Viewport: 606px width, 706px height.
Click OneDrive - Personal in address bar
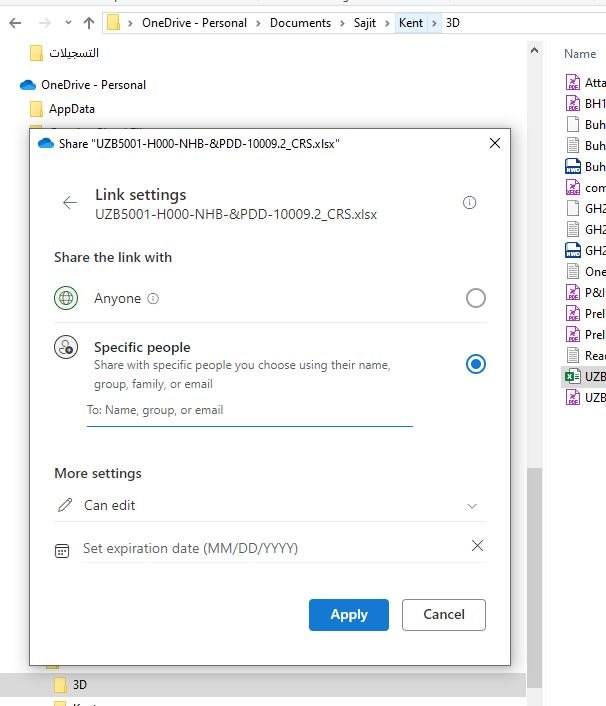[x=194, y=23]
